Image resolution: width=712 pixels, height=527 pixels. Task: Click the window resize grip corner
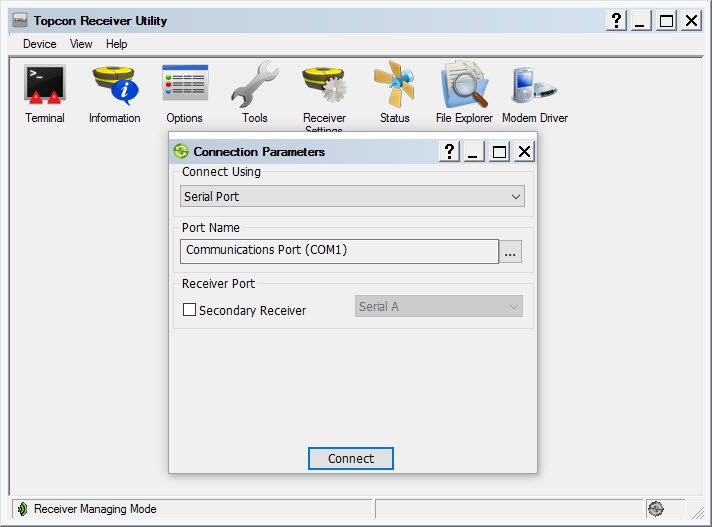click(697, 512)
